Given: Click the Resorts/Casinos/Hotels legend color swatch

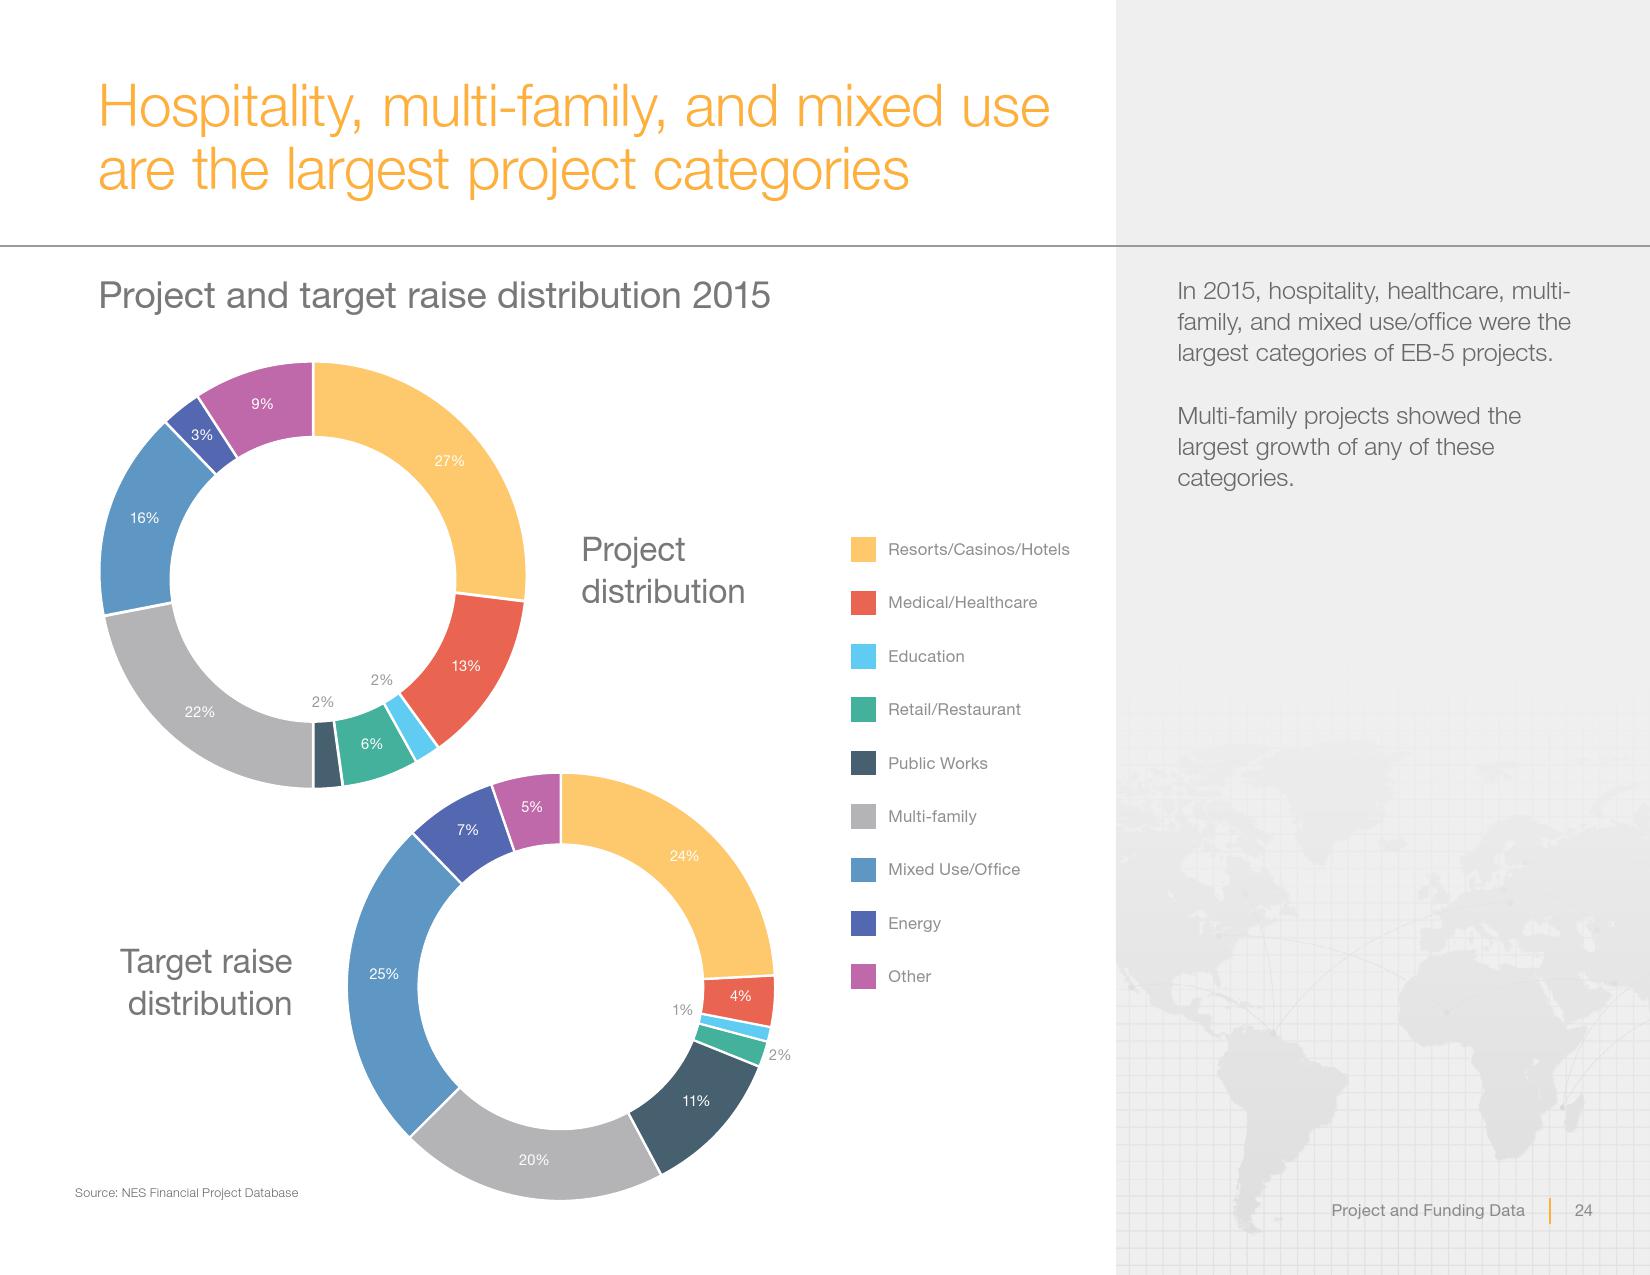Looking at the screenshot, I should [863, 549].
